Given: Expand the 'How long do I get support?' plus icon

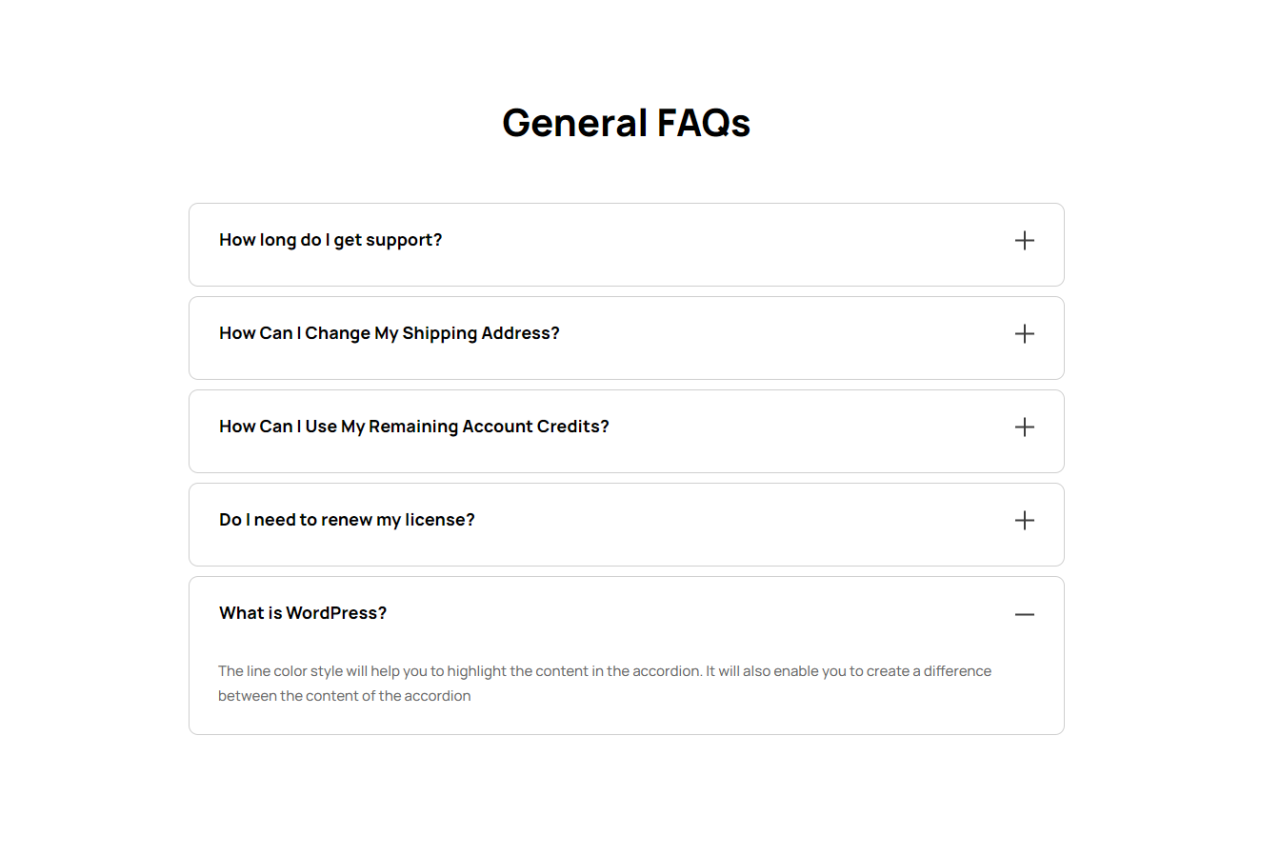Looking at the screenshot, I should click(x=1024, y=241).
